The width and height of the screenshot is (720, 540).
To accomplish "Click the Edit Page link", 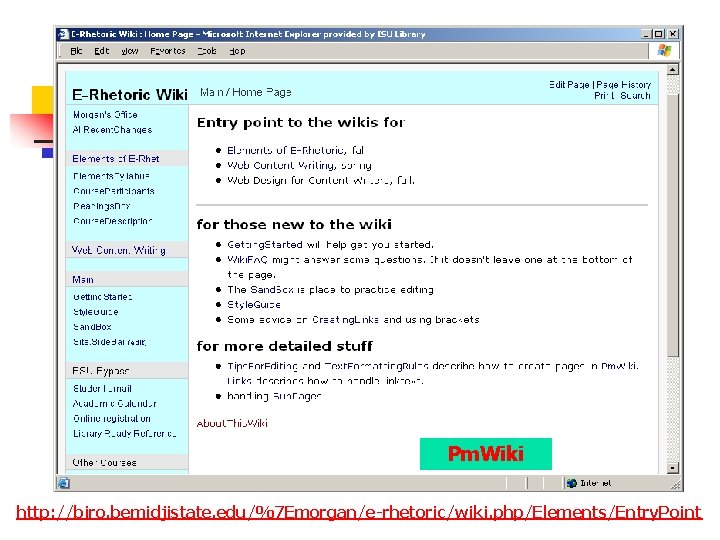I will (x=569, y=85).
